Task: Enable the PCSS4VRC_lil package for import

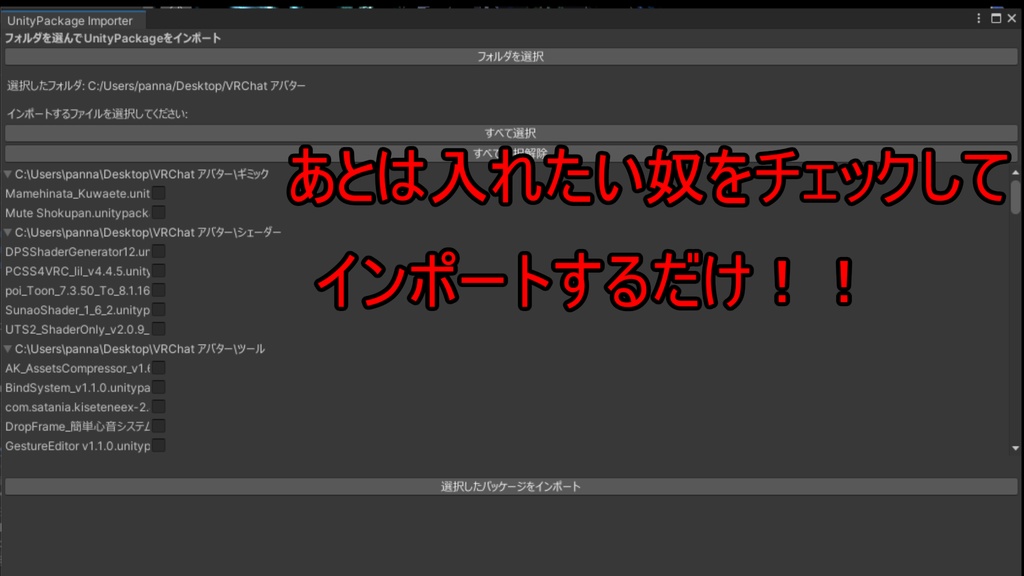Action: point(160,271)
